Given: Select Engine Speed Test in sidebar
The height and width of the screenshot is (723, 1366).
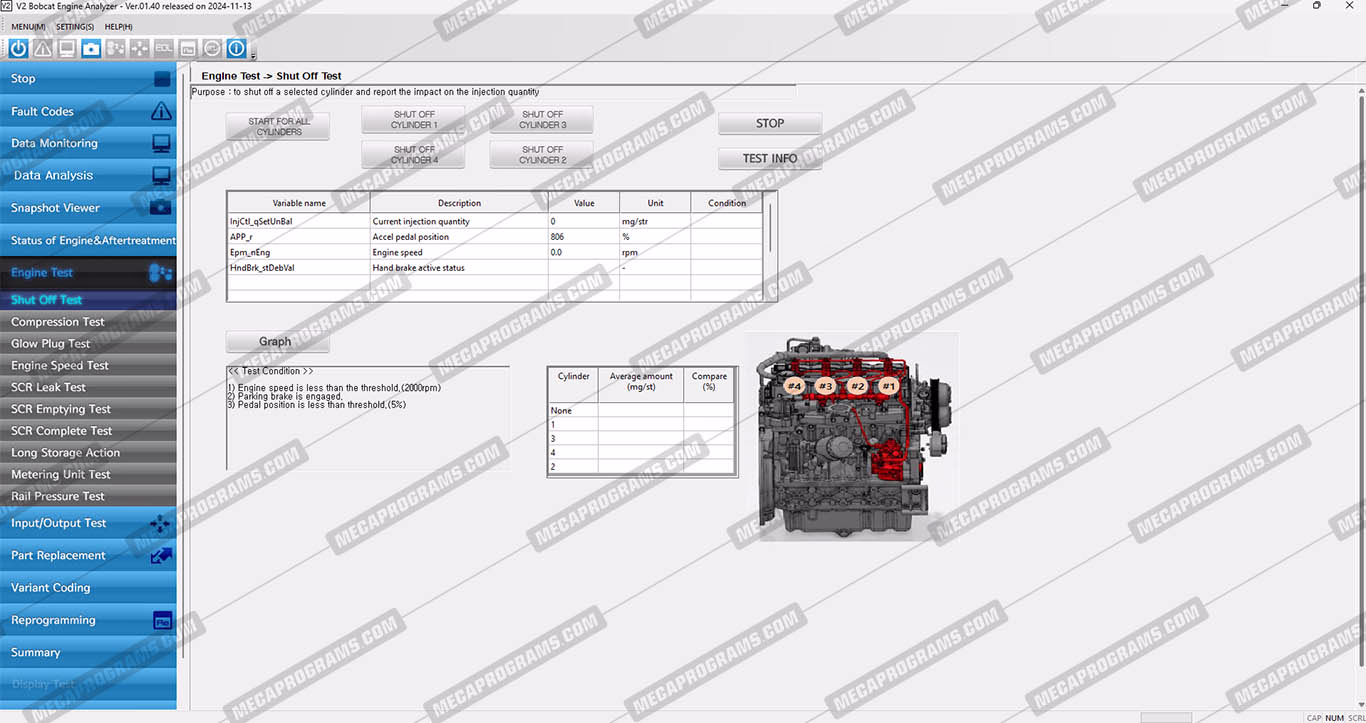Looking at the screenshot, I should 88,366.
